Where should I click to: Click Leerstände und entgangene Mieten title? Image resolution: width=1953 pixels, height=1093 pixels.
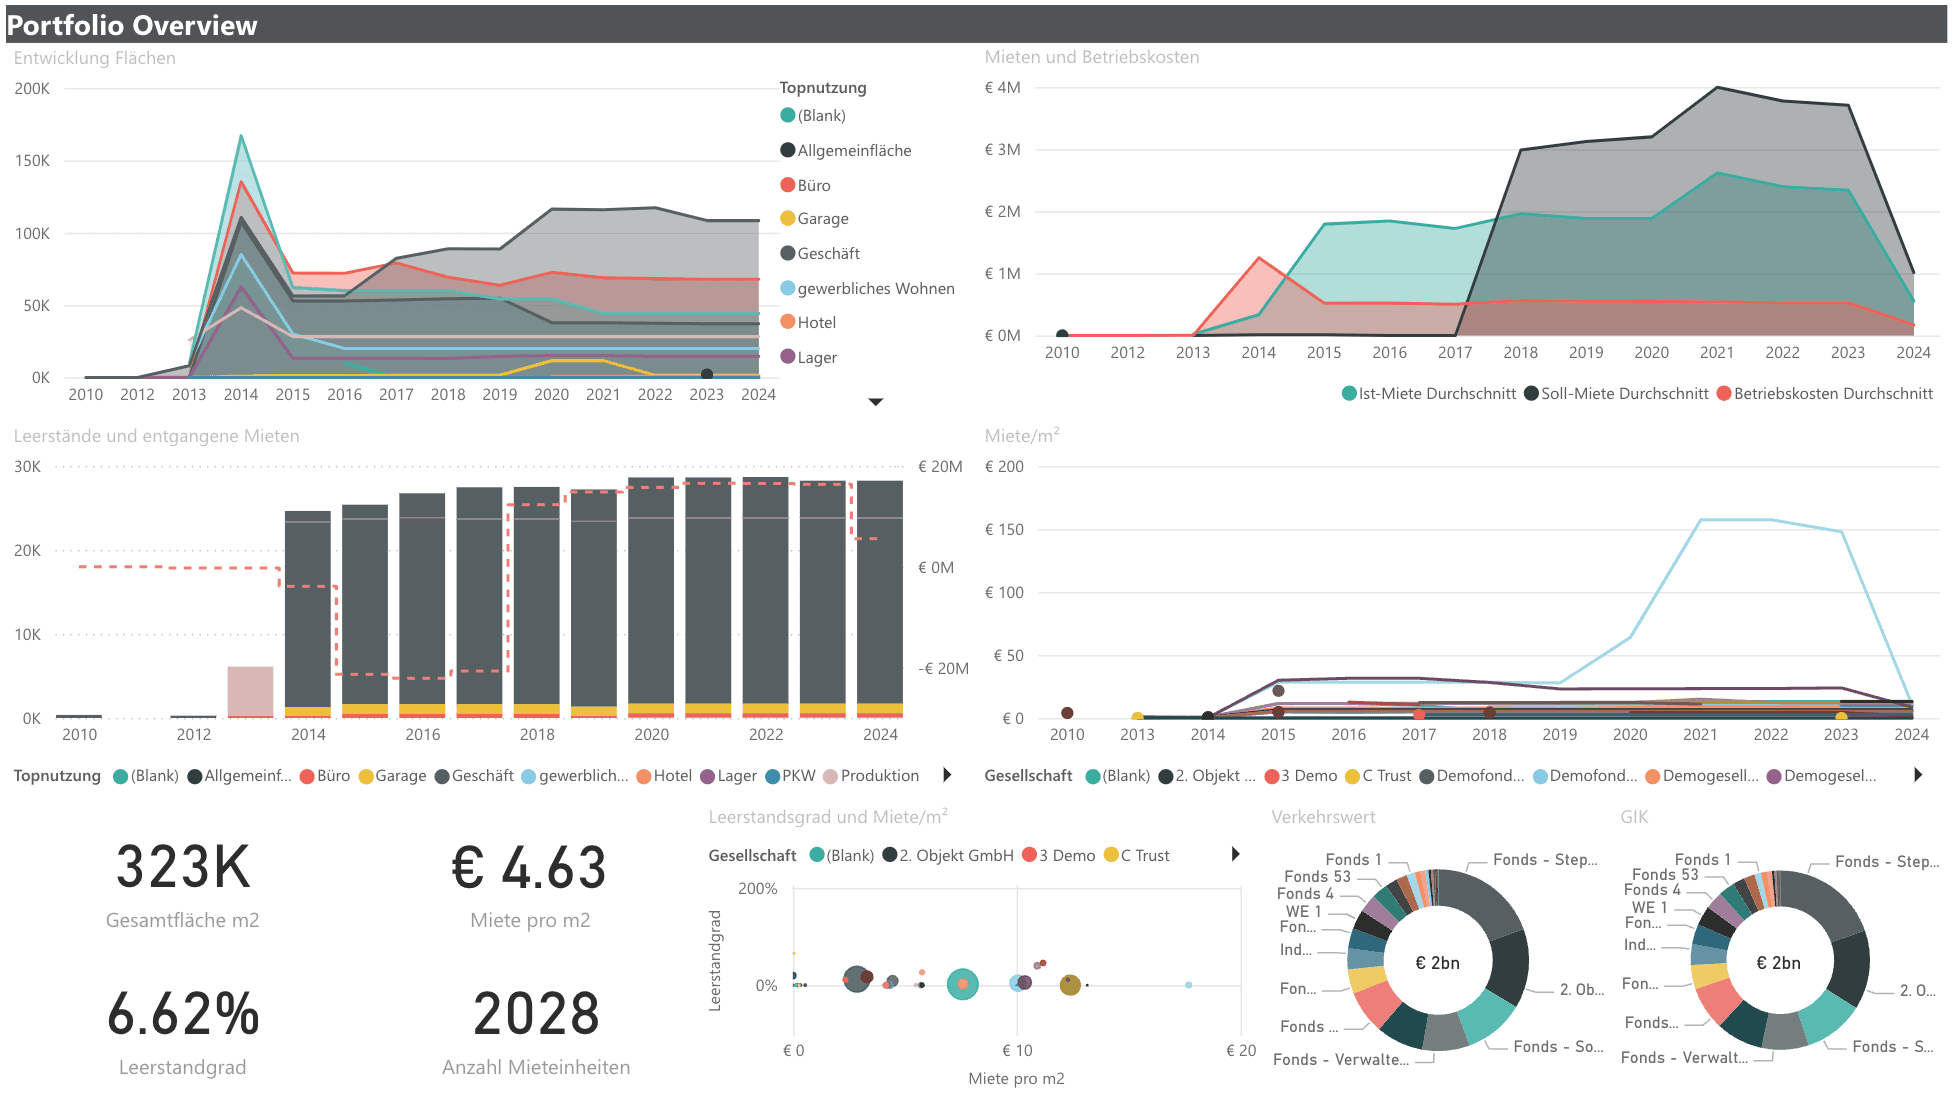pyautogui.click(x=157, y=436)
